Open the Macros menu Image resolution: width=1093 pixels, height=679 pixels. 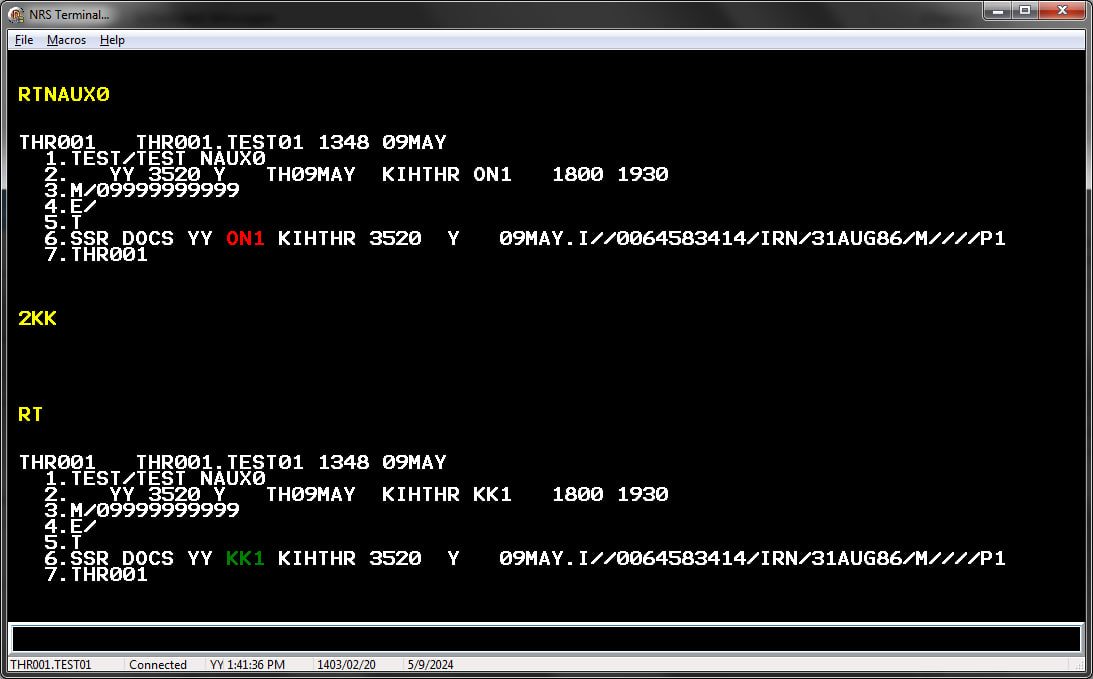click(x=66, y=40)
